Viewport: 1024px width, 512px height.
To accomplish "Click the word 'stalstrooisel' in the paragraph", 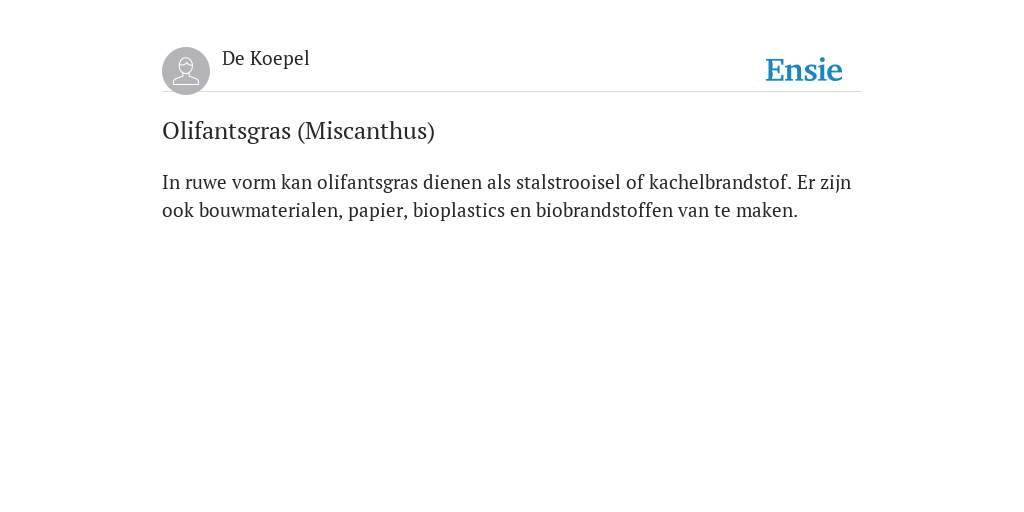I will 568,182.
